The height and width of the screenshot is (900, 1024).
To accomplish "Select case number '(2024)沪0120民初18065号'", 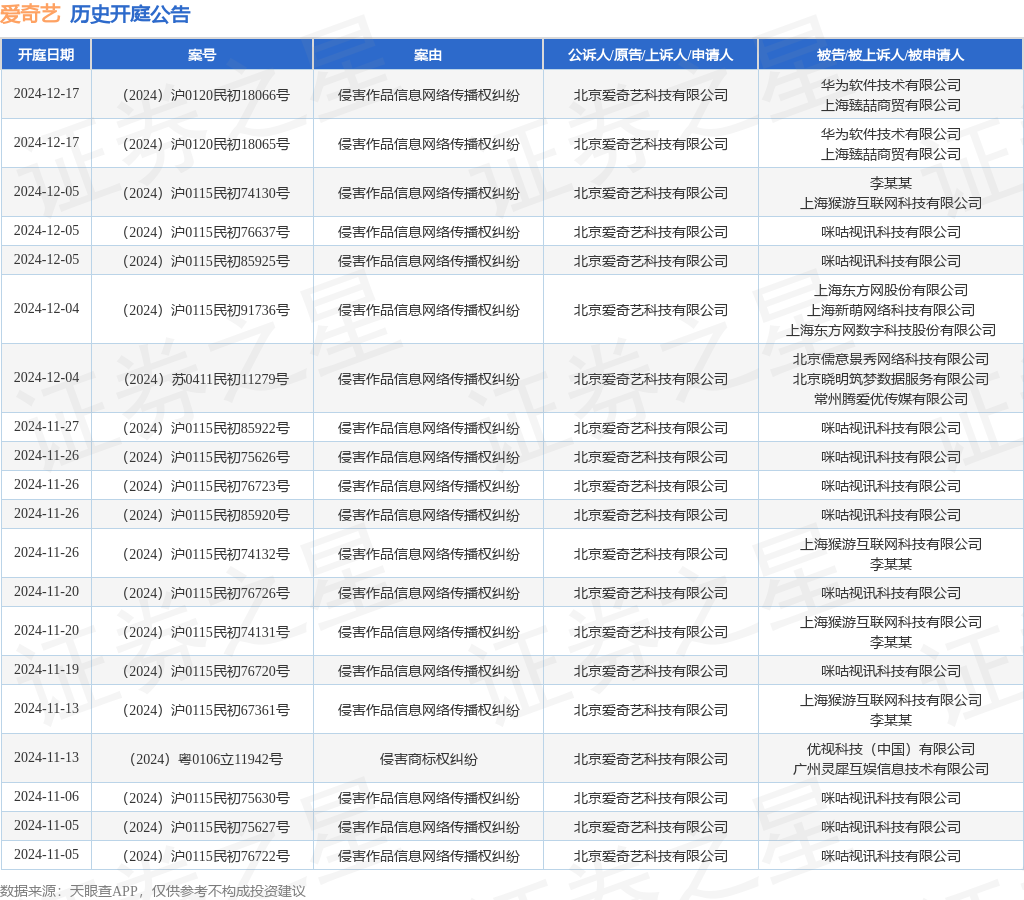I will coord(206,144).
